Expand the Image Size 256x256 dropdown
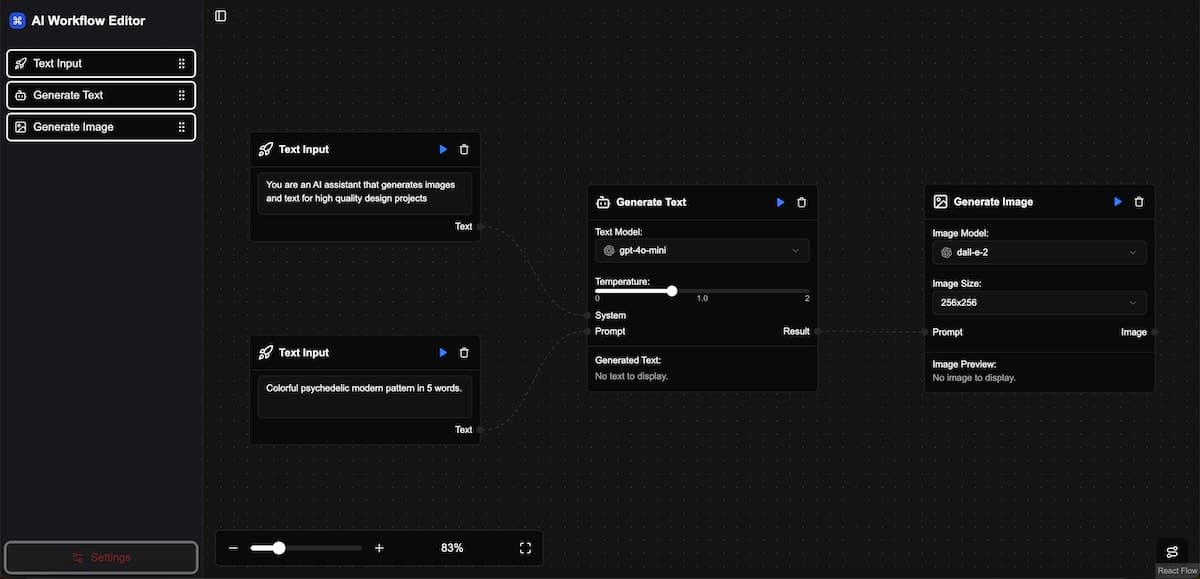The image size is (1200, 579). pos(1039,302)
